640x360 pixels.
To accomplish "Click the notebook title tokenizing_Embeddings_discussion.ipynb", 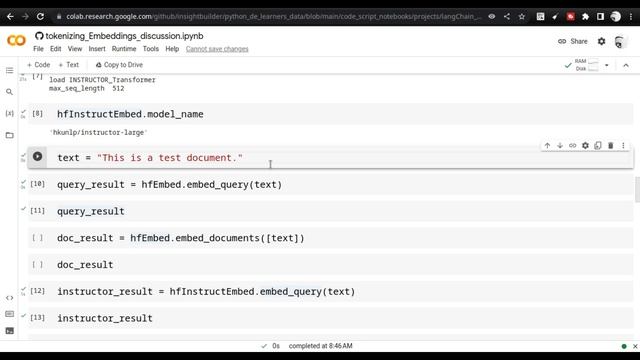I will 124,36.
